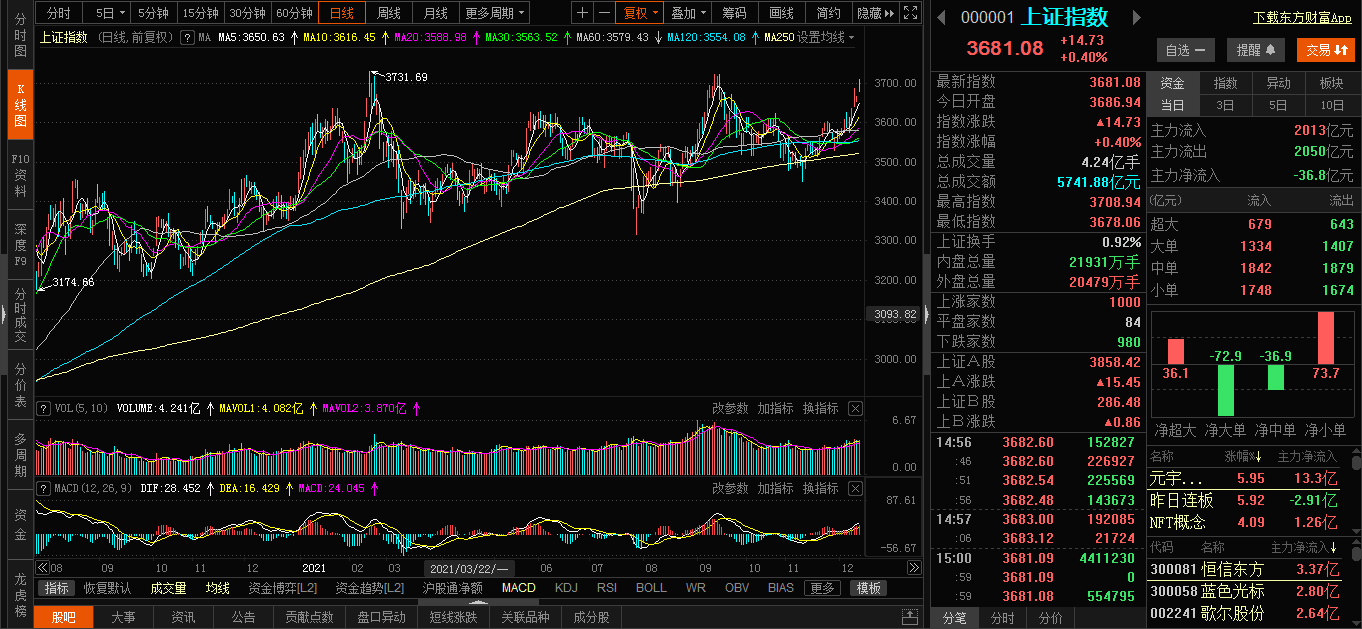Go to previous stock with left arrow
Image resolution: width=1362 pixels, height=629 pixels.
click(940, 18)
